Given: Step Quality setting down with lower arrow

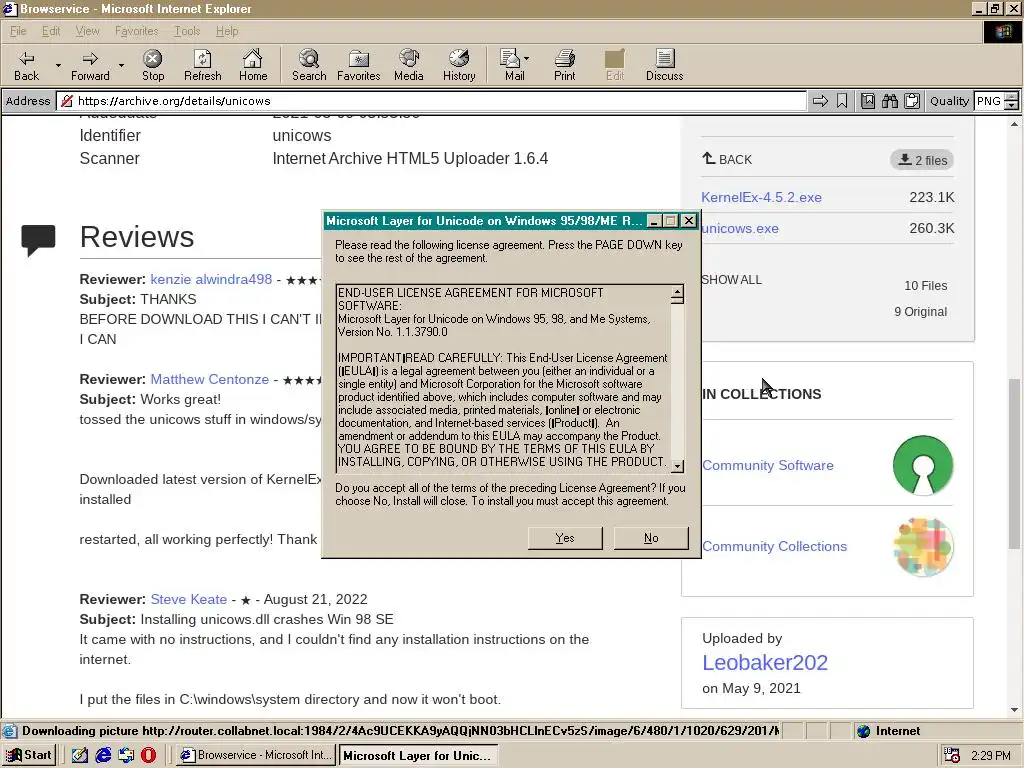Looking at the screenshot, I should [1012, 105].
